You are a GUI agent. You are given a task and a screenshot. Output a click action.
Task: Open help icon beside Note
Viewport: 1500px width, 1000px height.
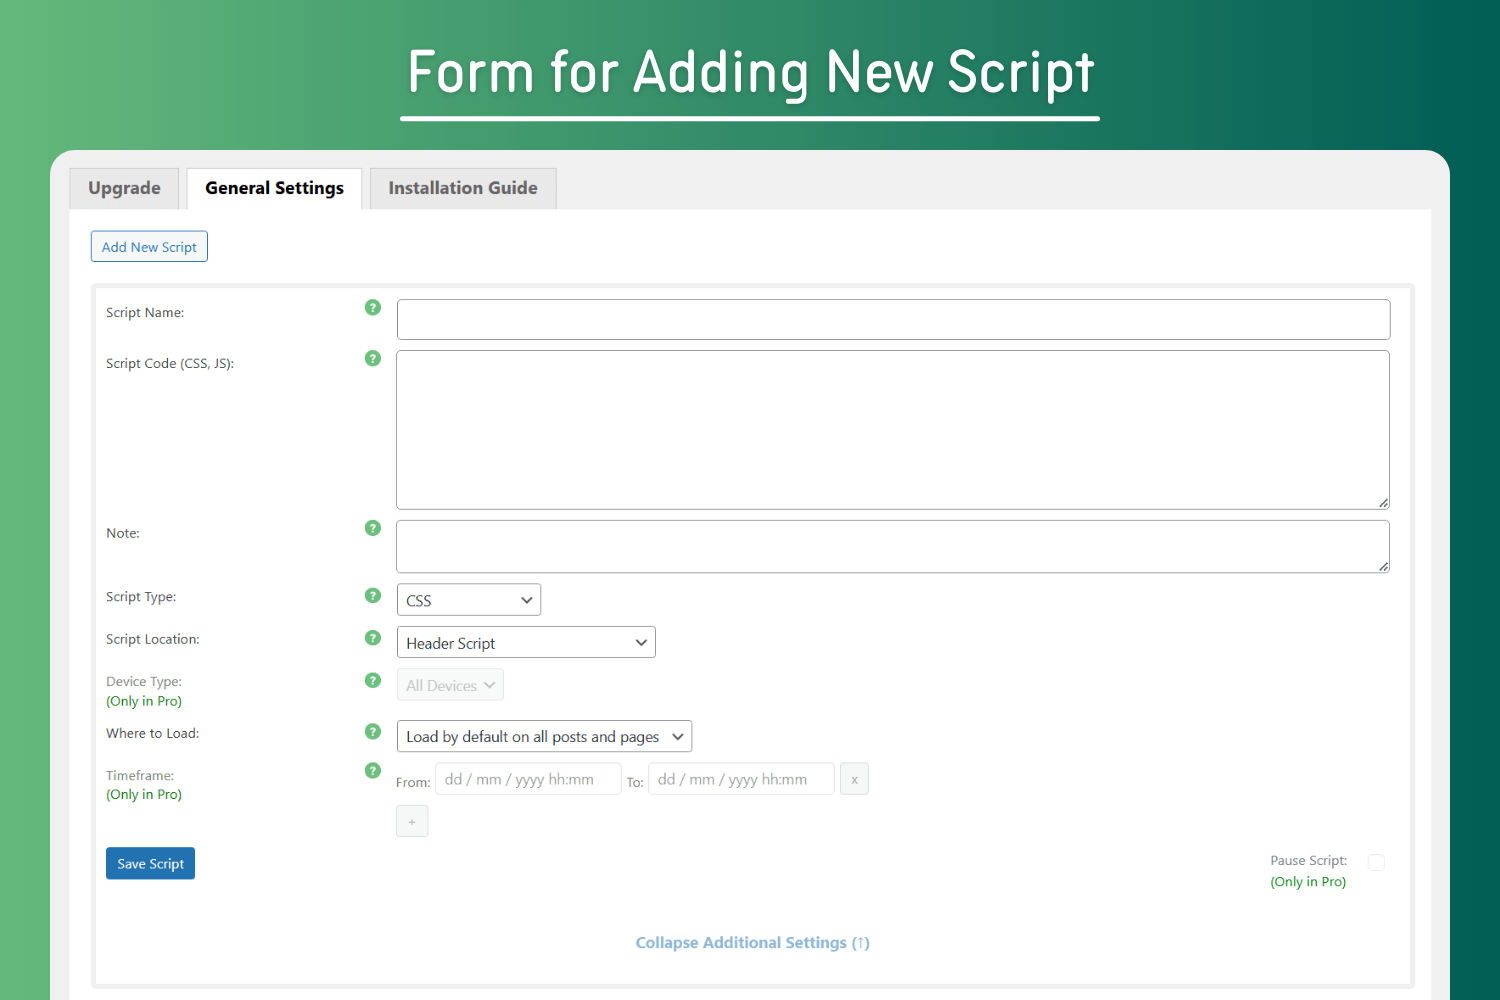click(373, 528)
